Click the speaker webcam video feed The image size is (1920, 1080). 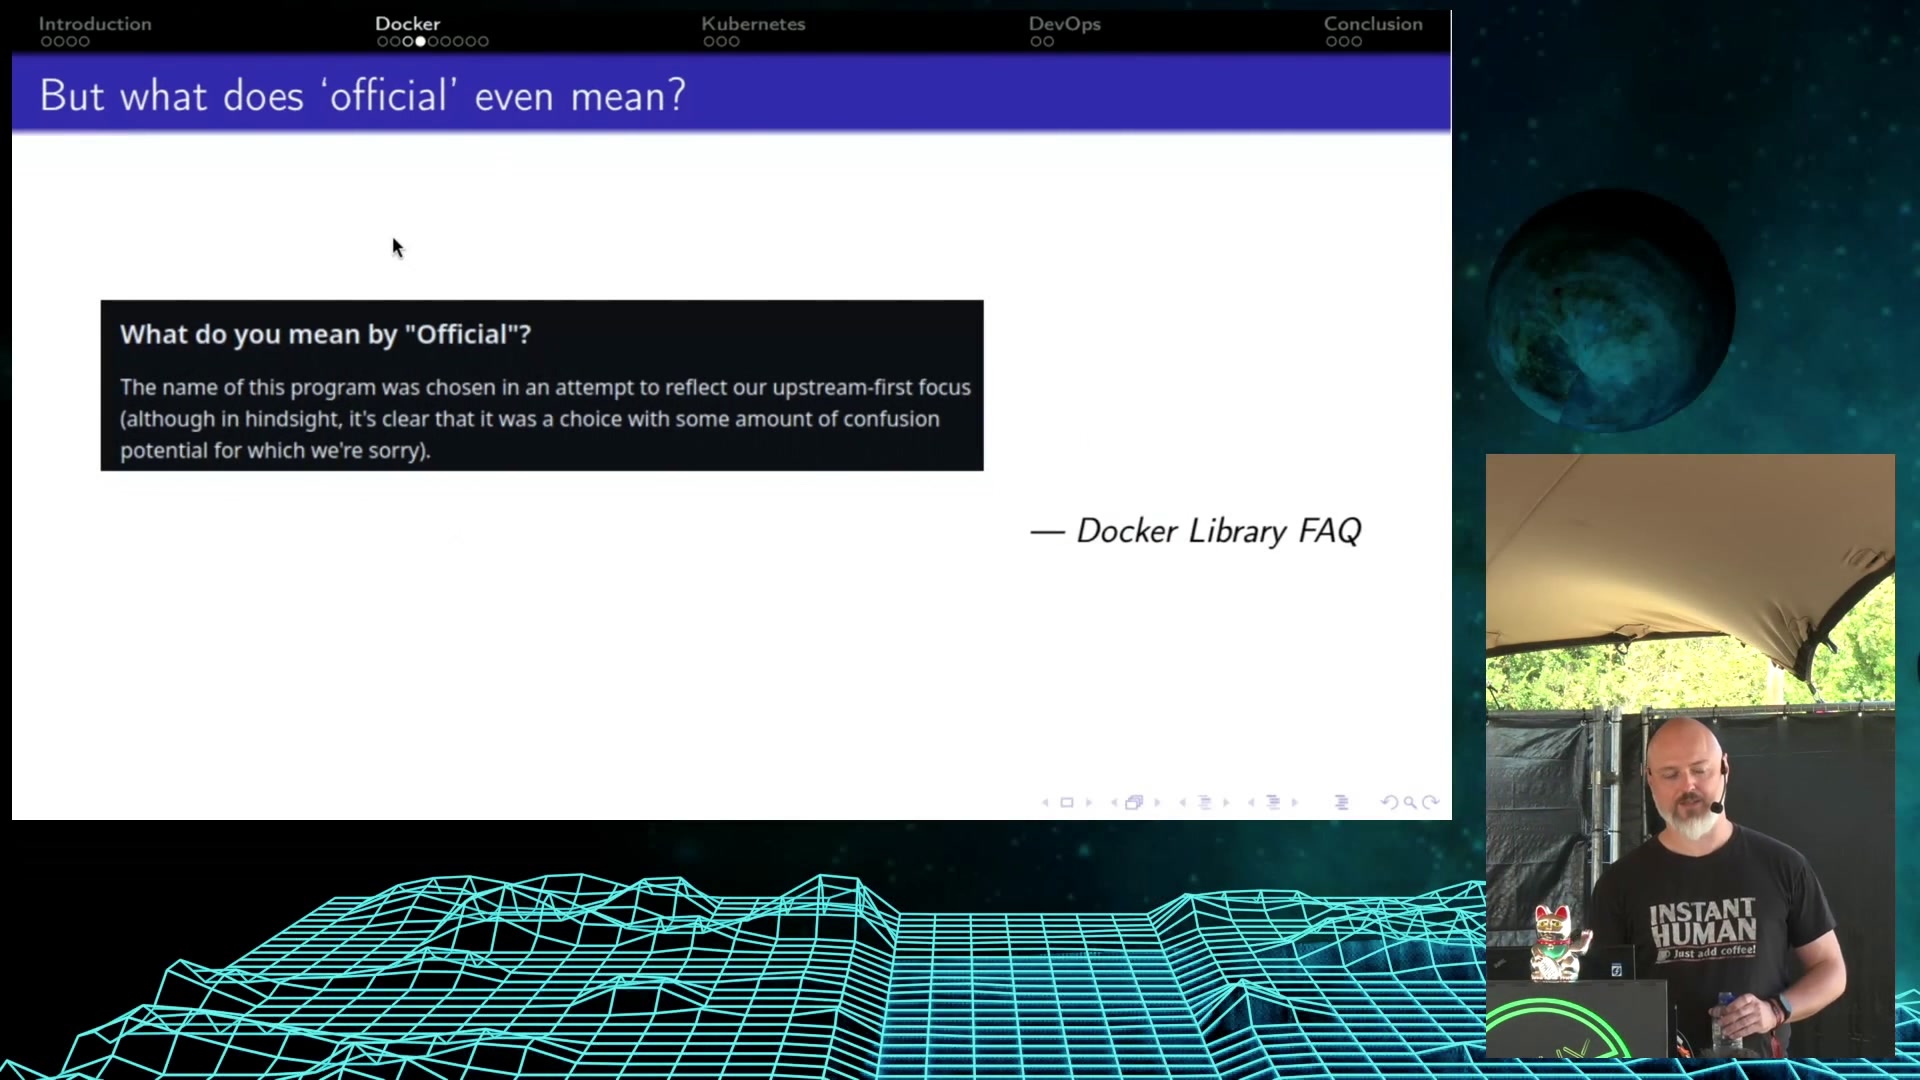[x=1690, y=756]
